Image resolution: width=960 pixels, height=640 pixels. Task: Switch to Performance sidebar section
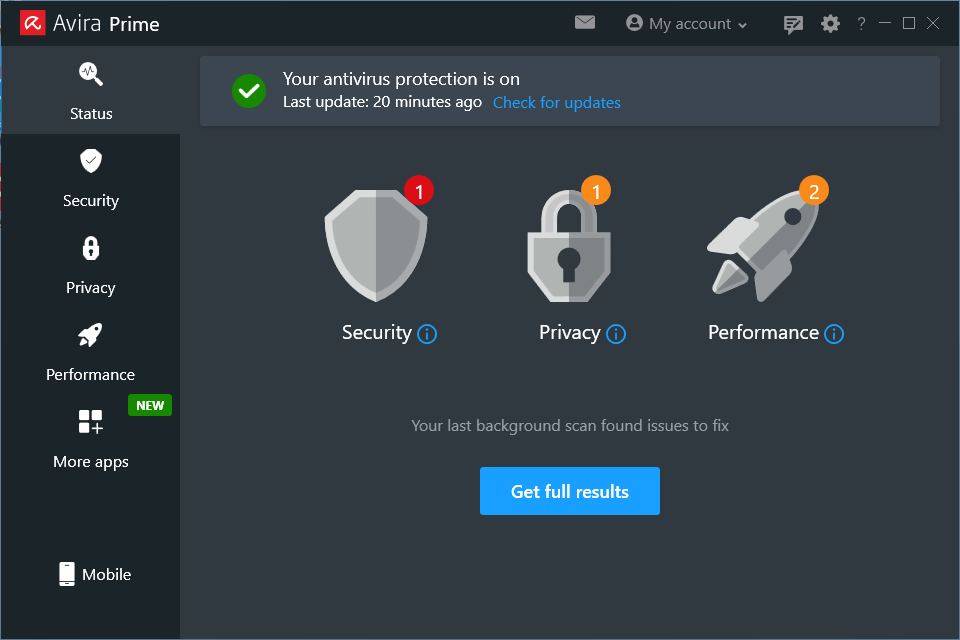91,352
